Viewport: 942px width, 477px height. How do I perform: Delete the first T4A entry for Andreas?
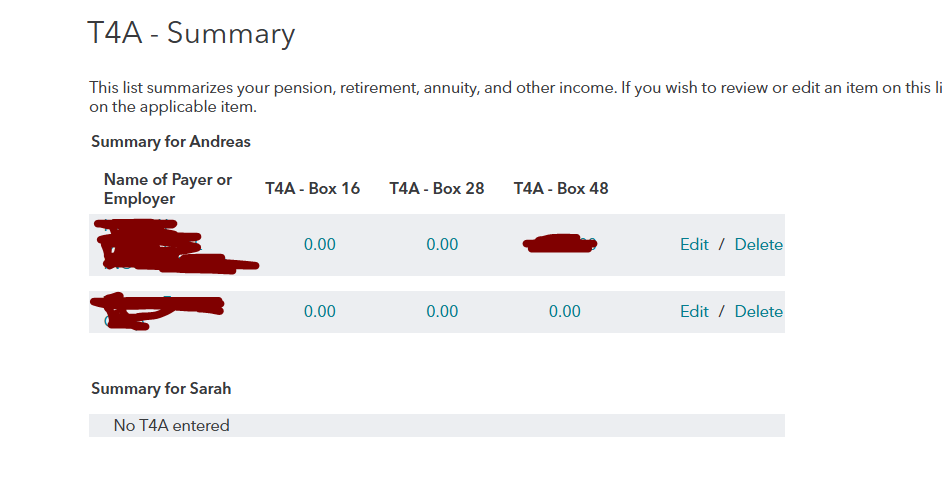click(x=759, y=245)
